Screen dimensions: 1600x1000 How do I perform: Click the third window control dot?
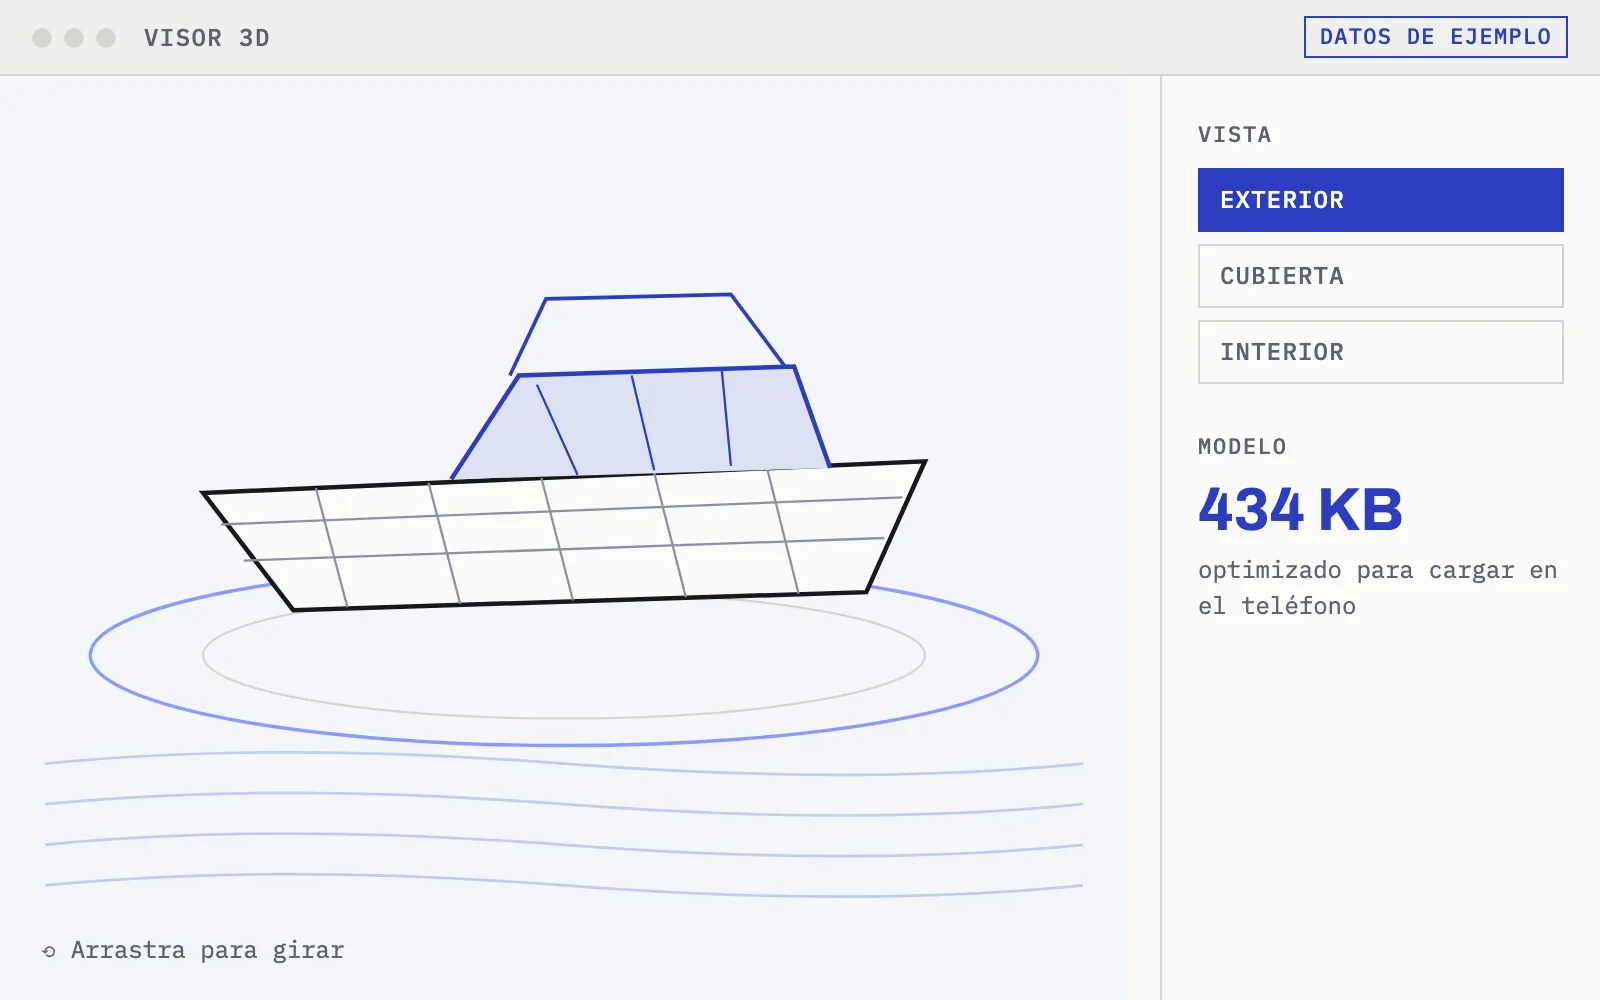tap(106, 38)
